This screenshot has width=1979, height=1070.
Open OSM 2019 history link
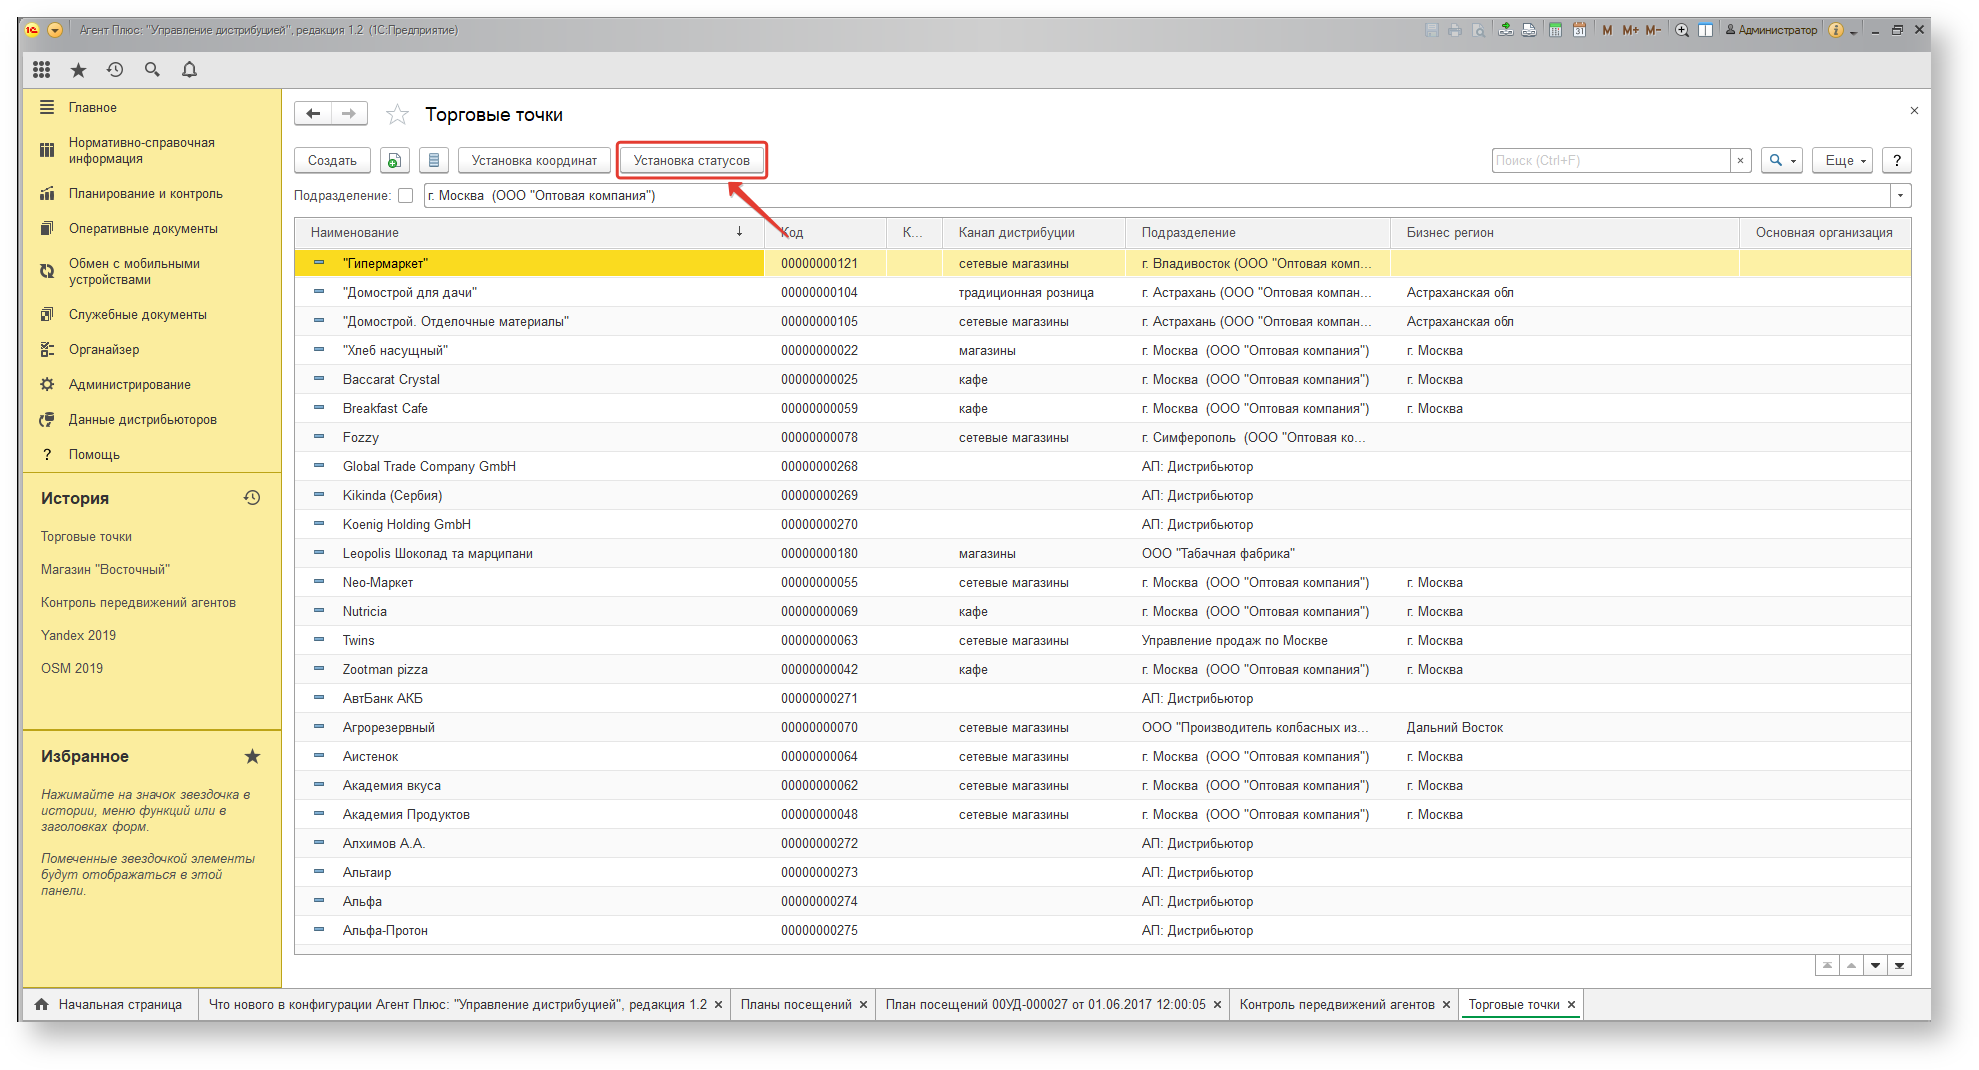click(x=72, y=669)
